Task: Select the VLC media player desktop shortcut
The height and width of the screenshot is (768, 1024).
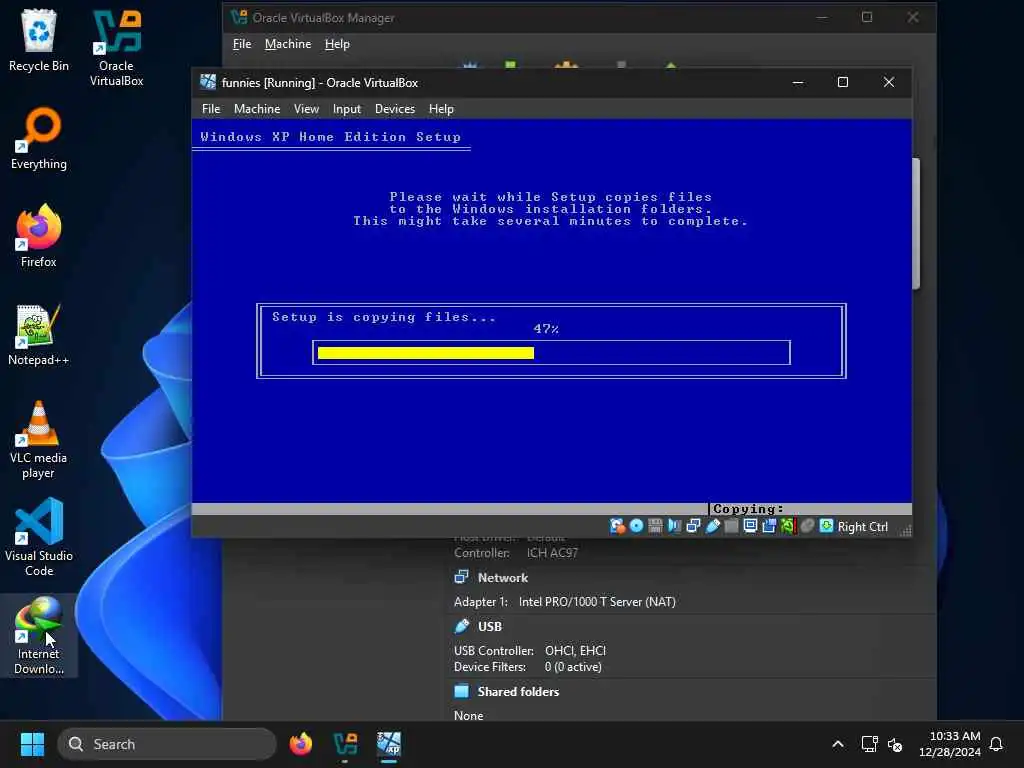Action: tap(39, 440)
